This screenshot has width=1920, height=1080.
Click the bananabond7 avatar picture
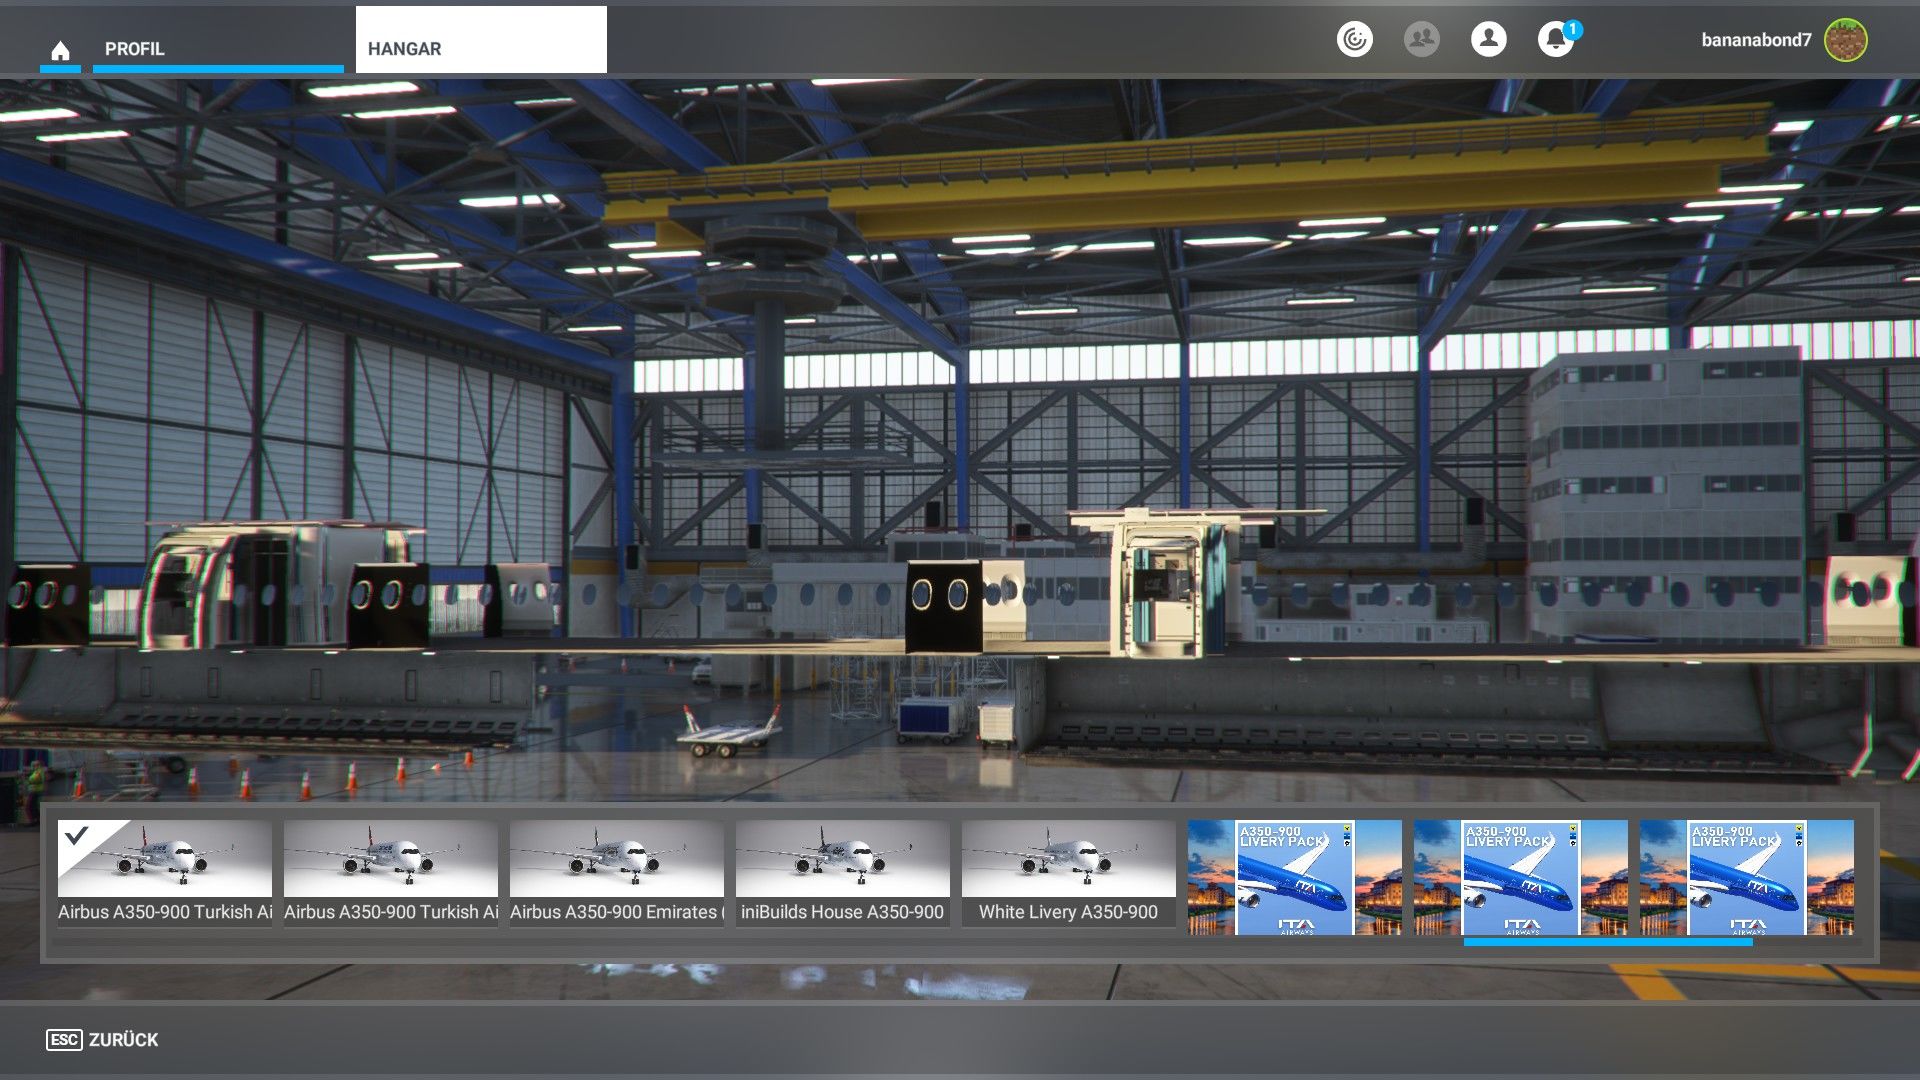coord(1845,40)
